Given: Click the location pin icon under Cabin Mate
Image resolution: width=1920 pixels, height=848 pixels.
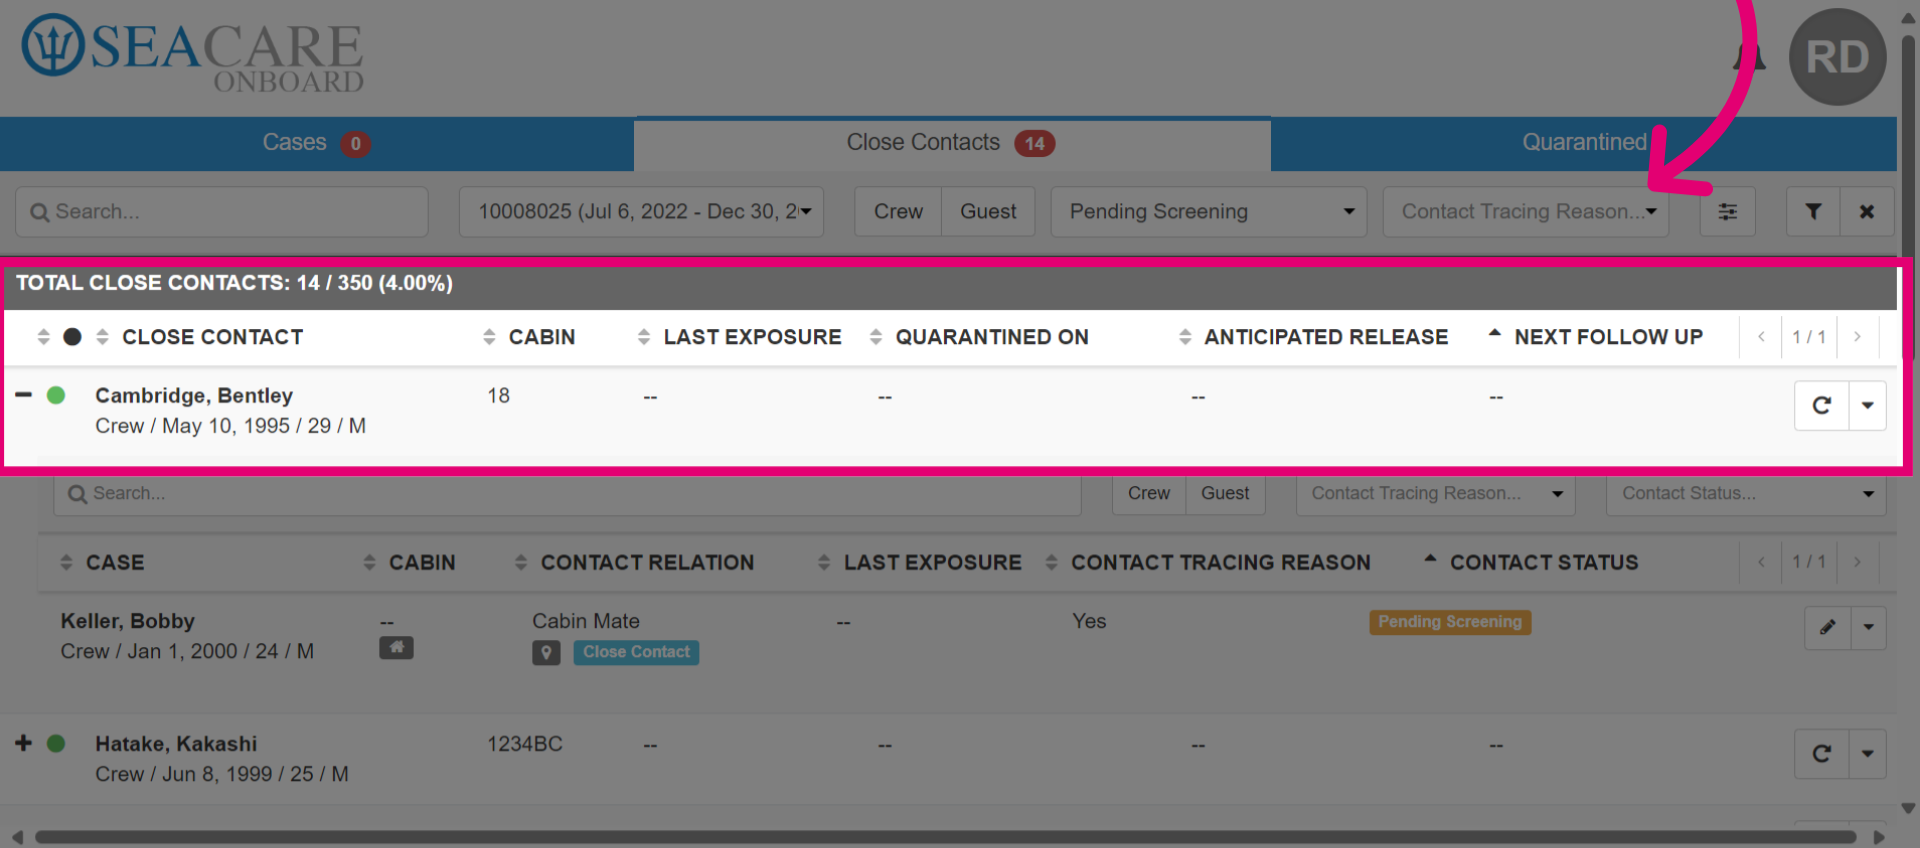Looking at the screenshot, I should 546,653.
